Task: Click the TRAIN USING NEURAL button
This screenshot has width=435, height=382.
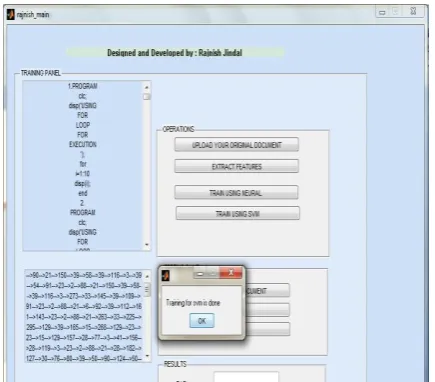Action: [236, 193]
